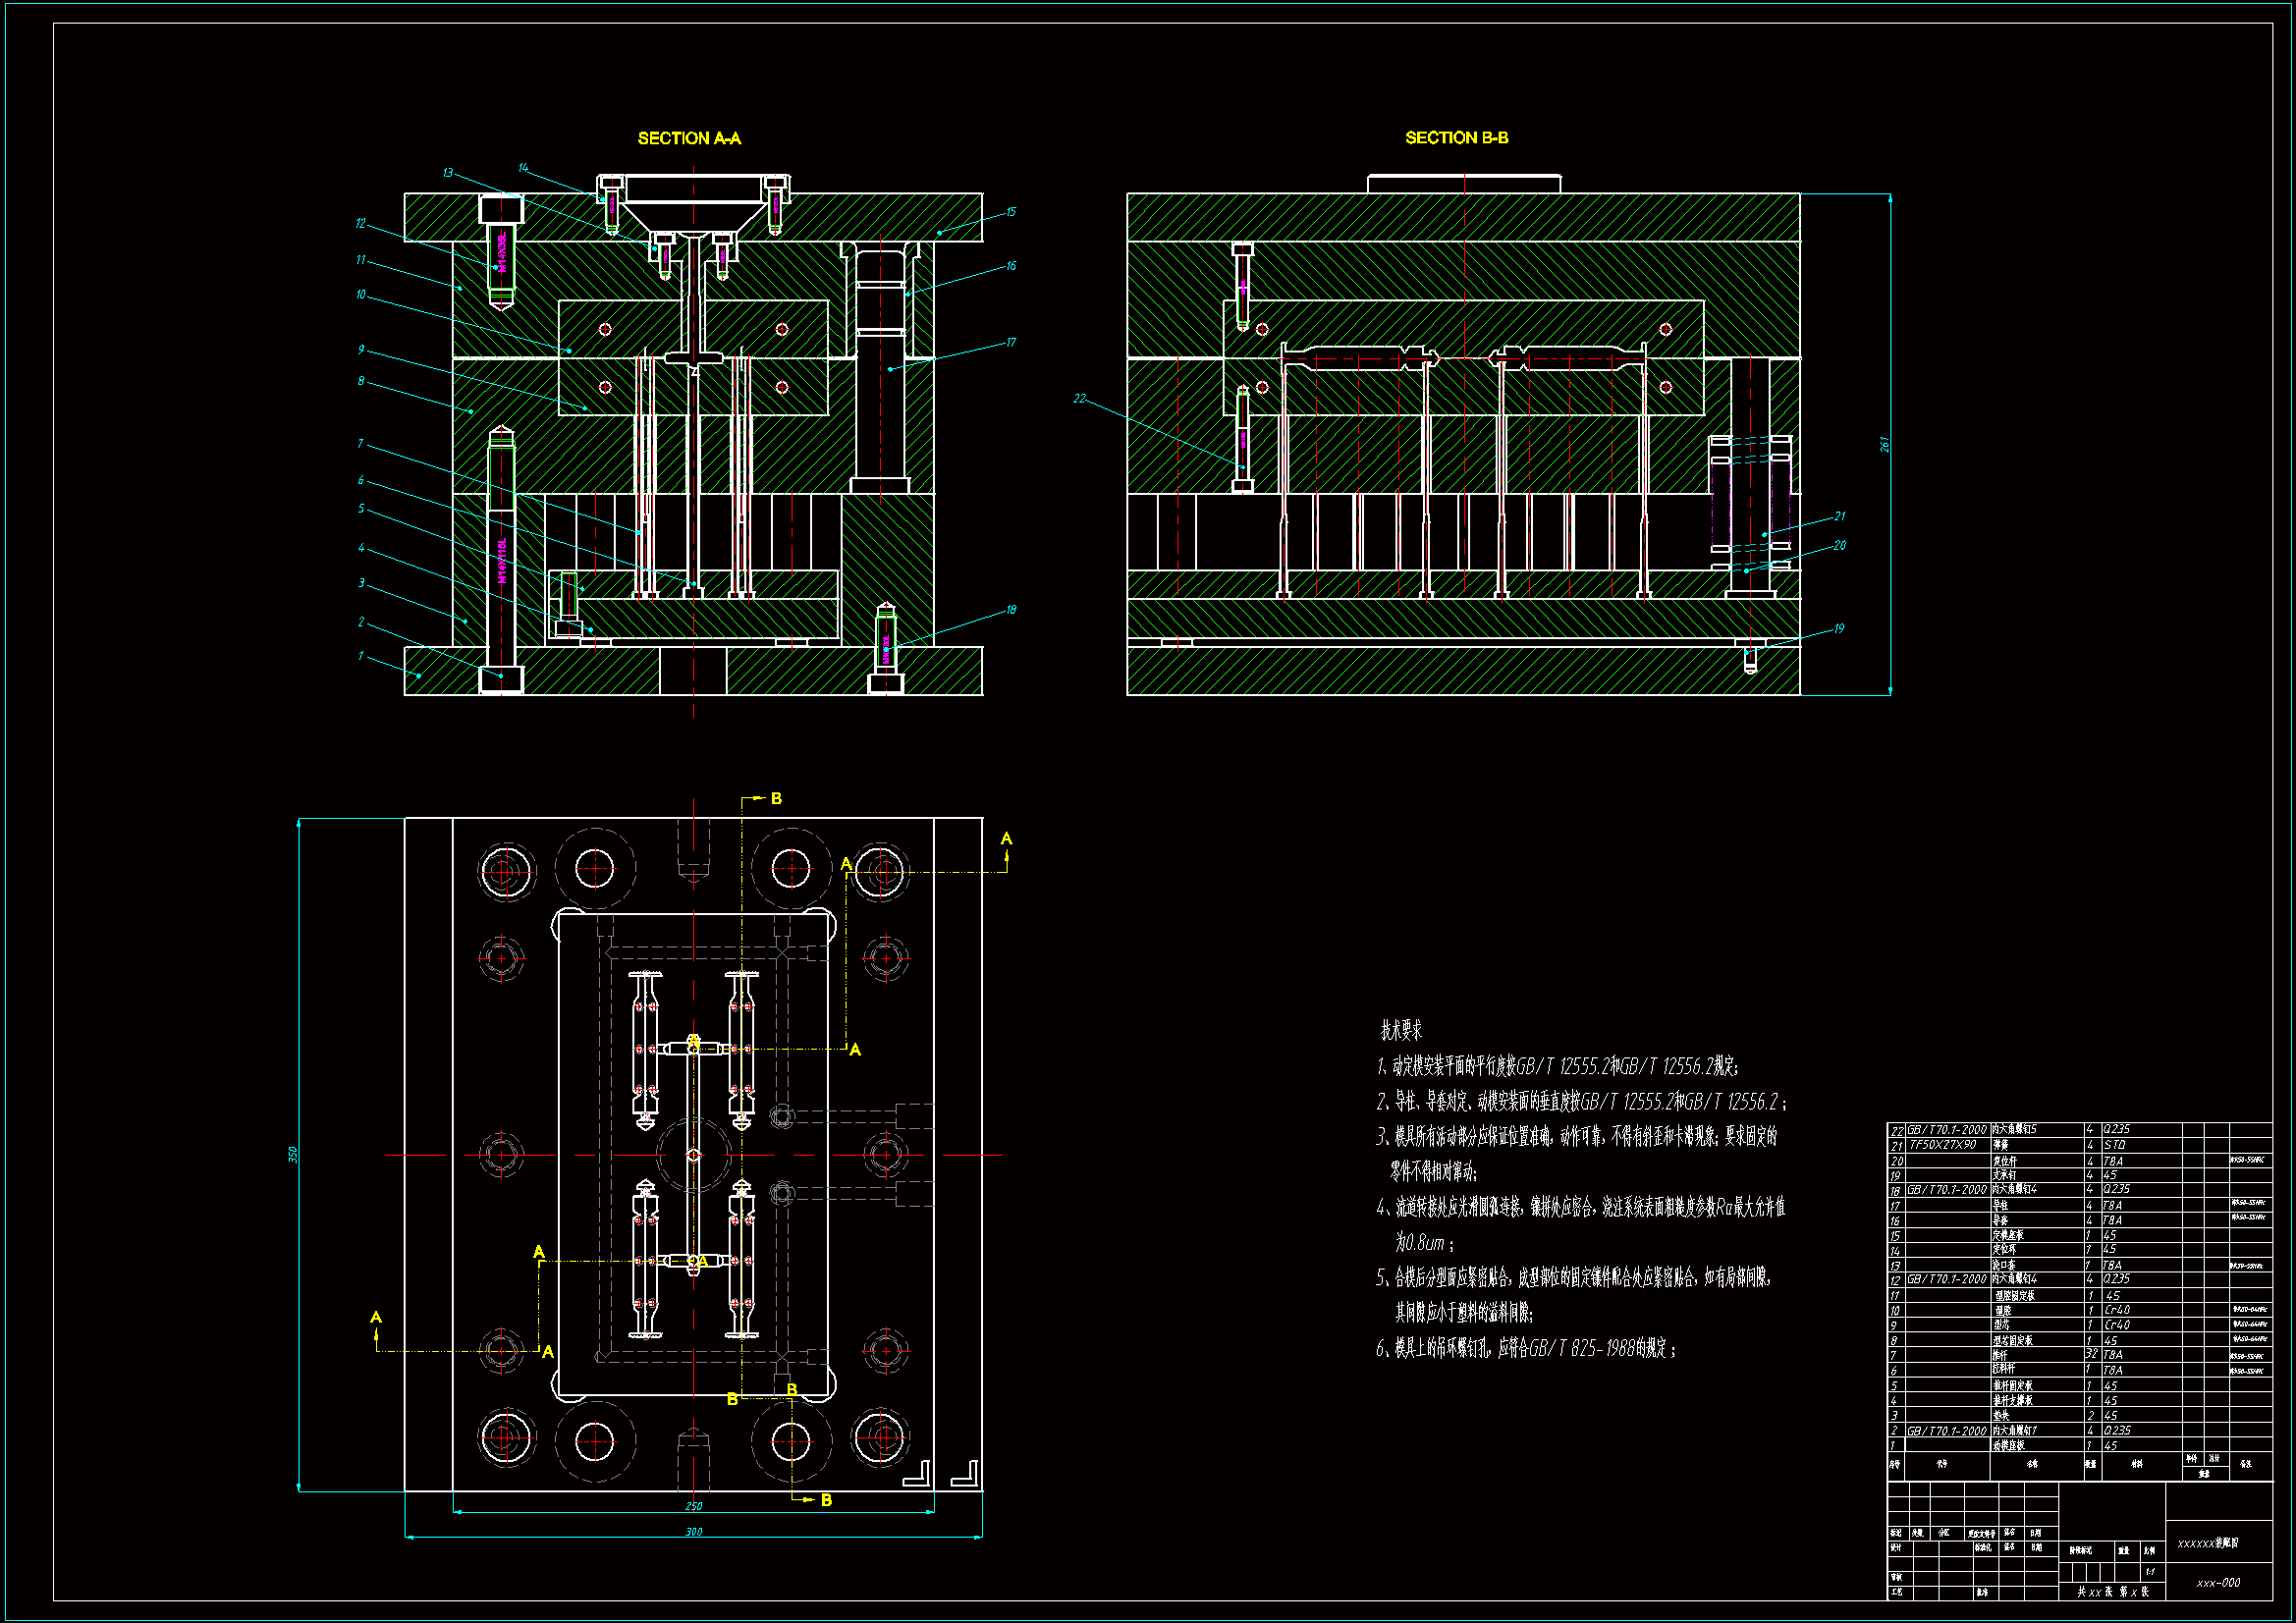Click the quantity 32 cell in parts list
Image resolution: width=2296 pixels, height=1623 pixels.
[x=2090, y=1354]
